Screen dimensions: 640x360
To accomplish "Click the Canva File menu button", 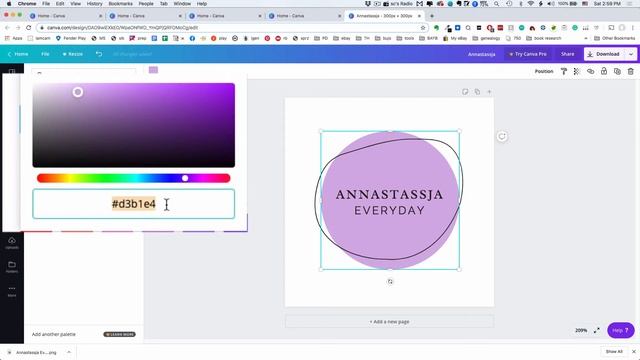I will coord(45,54).
